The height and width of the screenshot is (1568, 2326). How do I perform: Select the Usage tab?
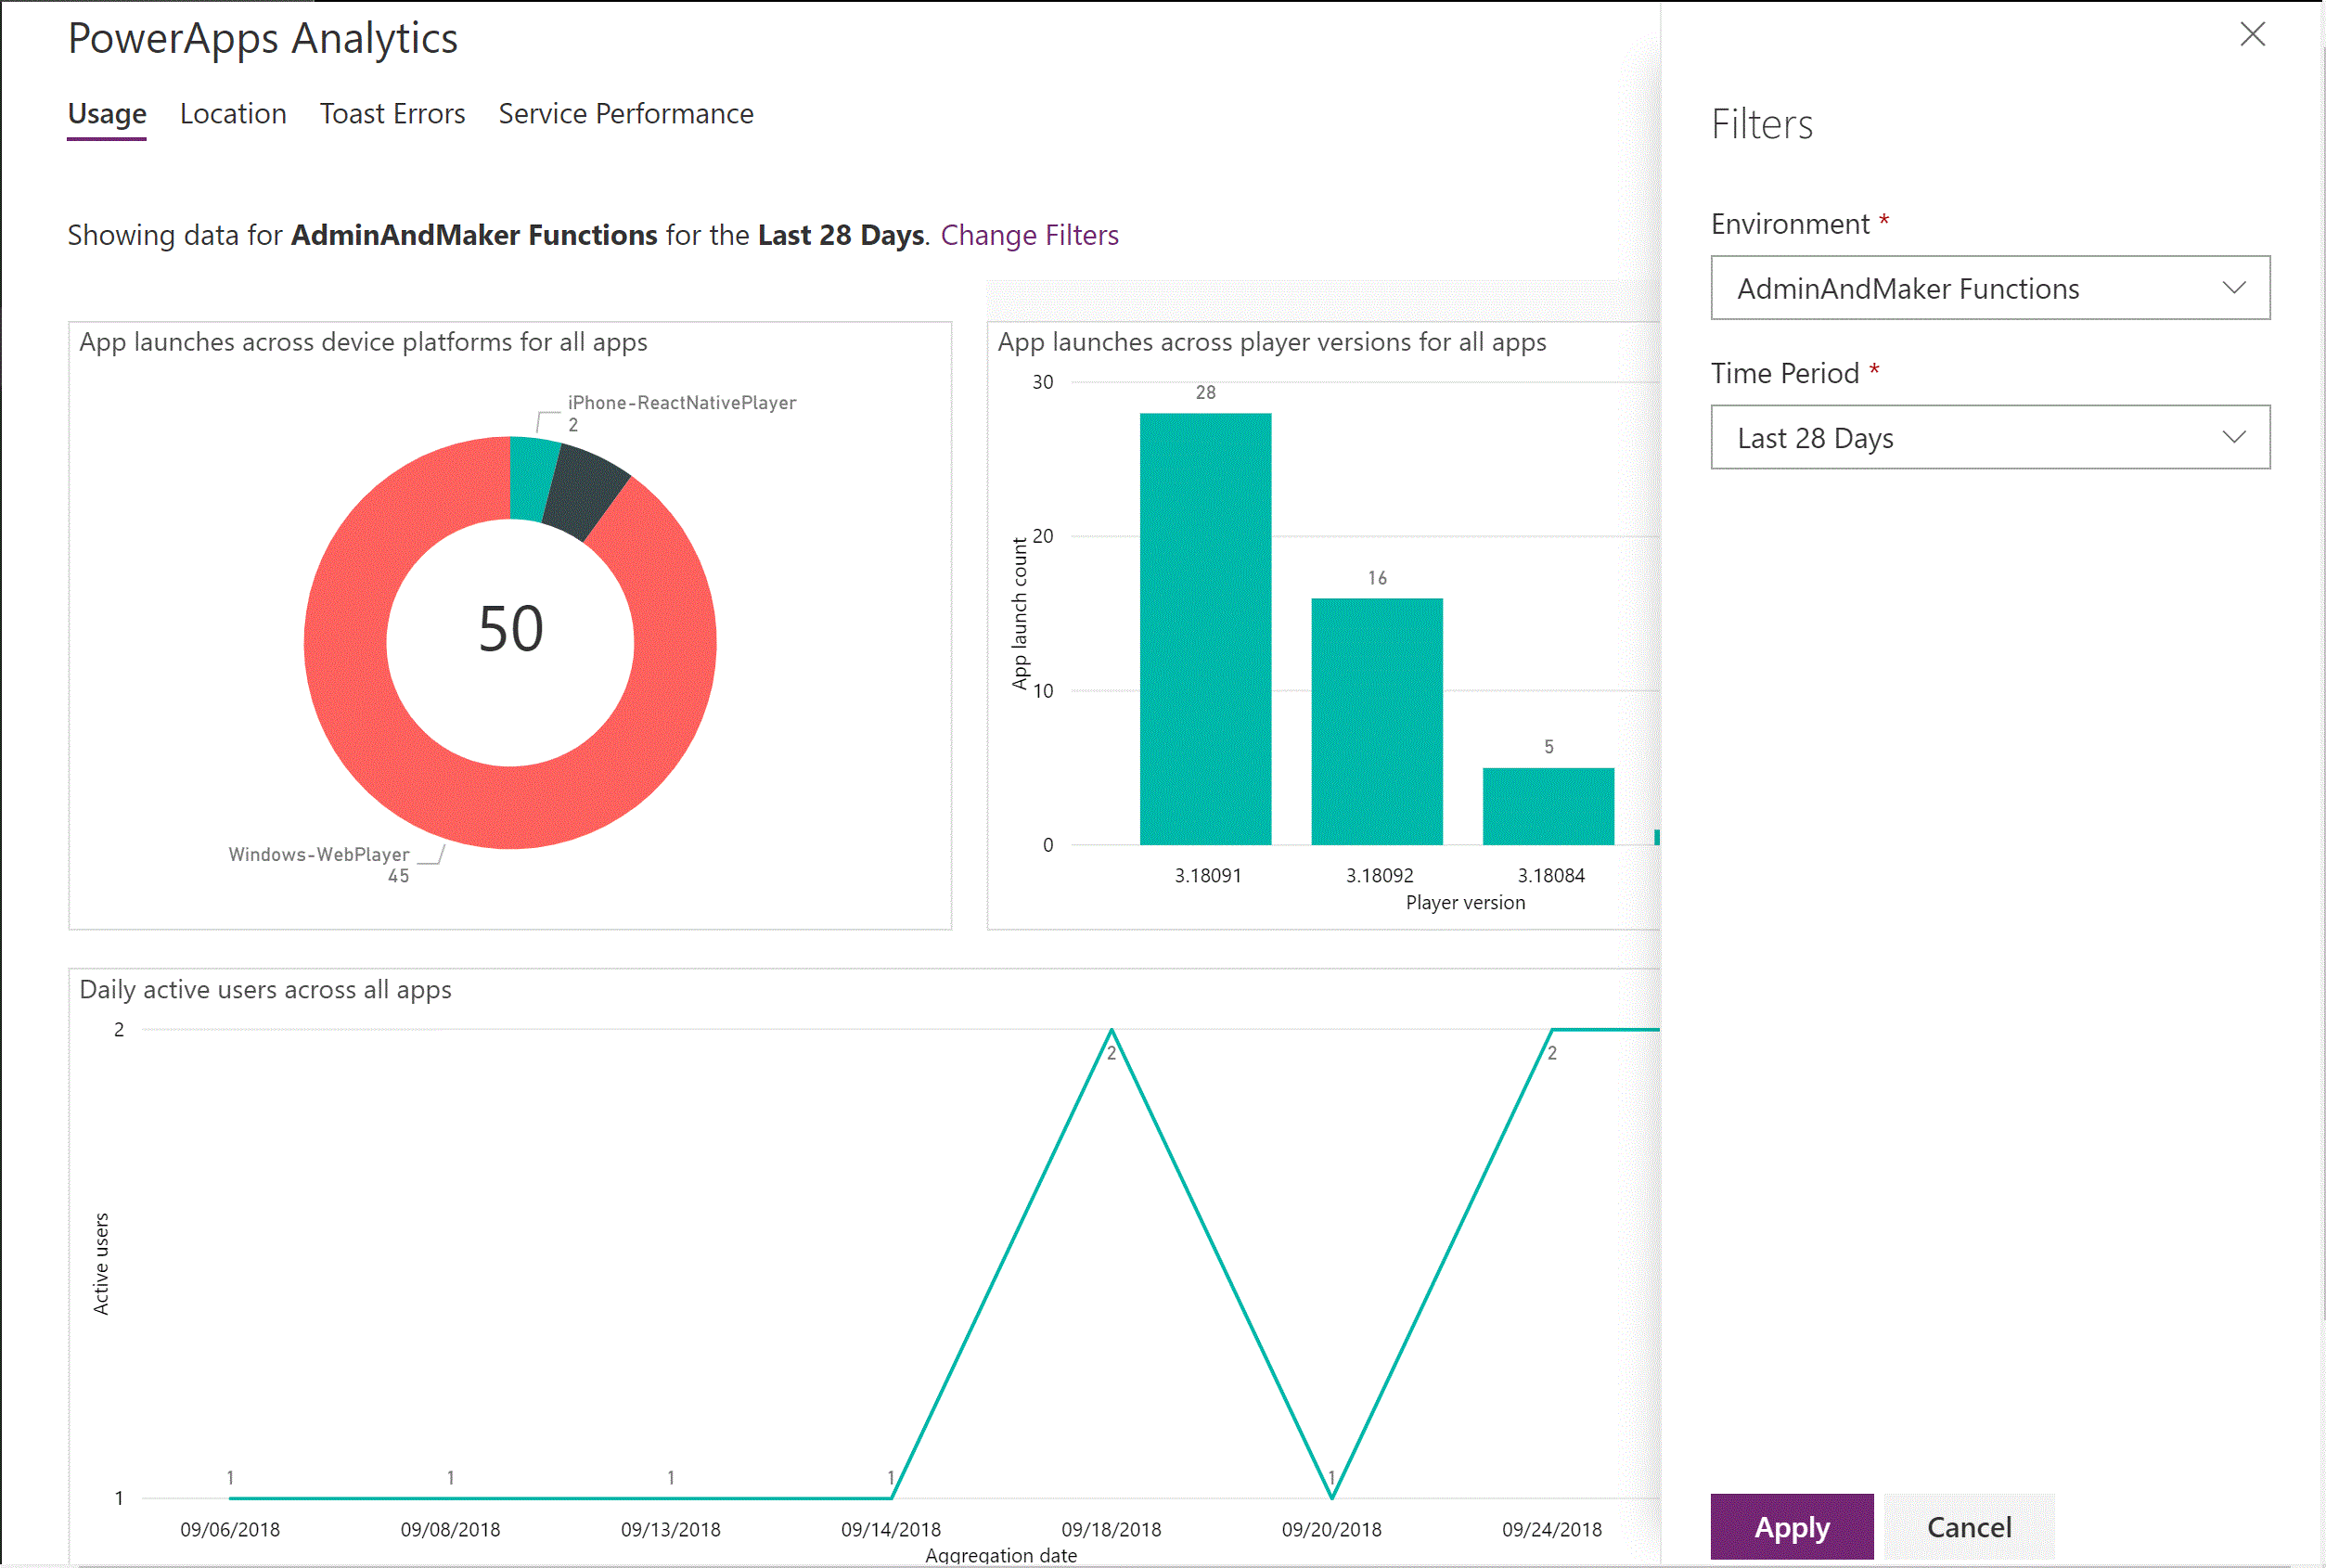pyautogui.click(x=107, y=114)
